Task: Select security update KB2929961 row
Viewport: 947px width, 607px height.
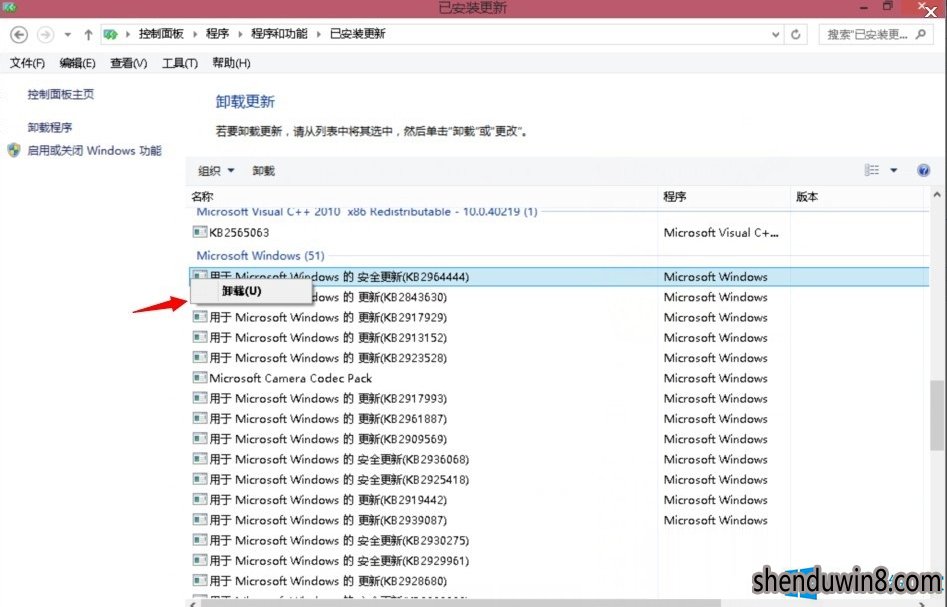Action: [x=559, y=560]
